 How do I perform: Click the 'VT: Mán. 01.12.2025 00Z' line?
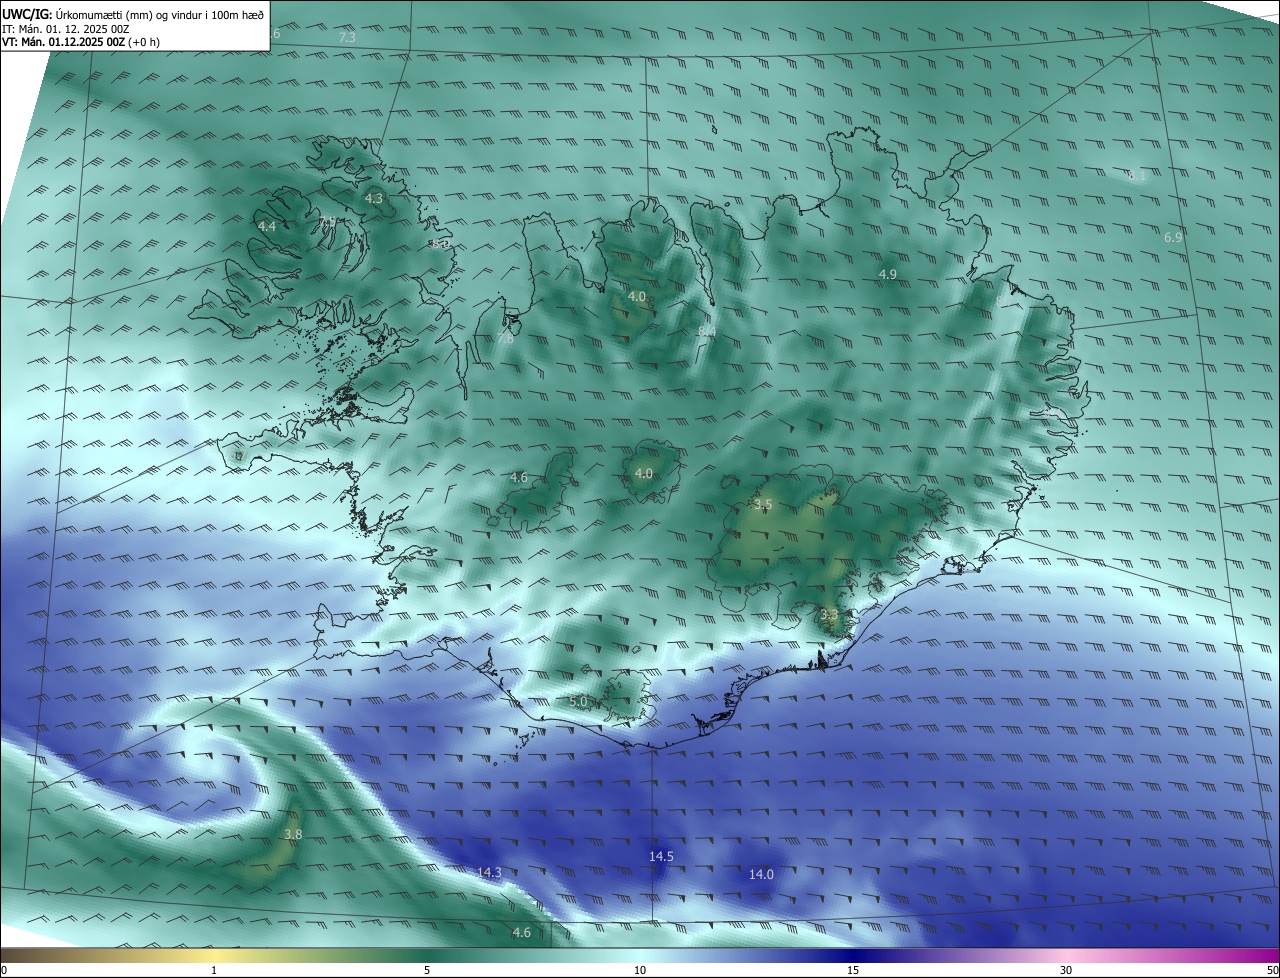[x=63, y=42]
